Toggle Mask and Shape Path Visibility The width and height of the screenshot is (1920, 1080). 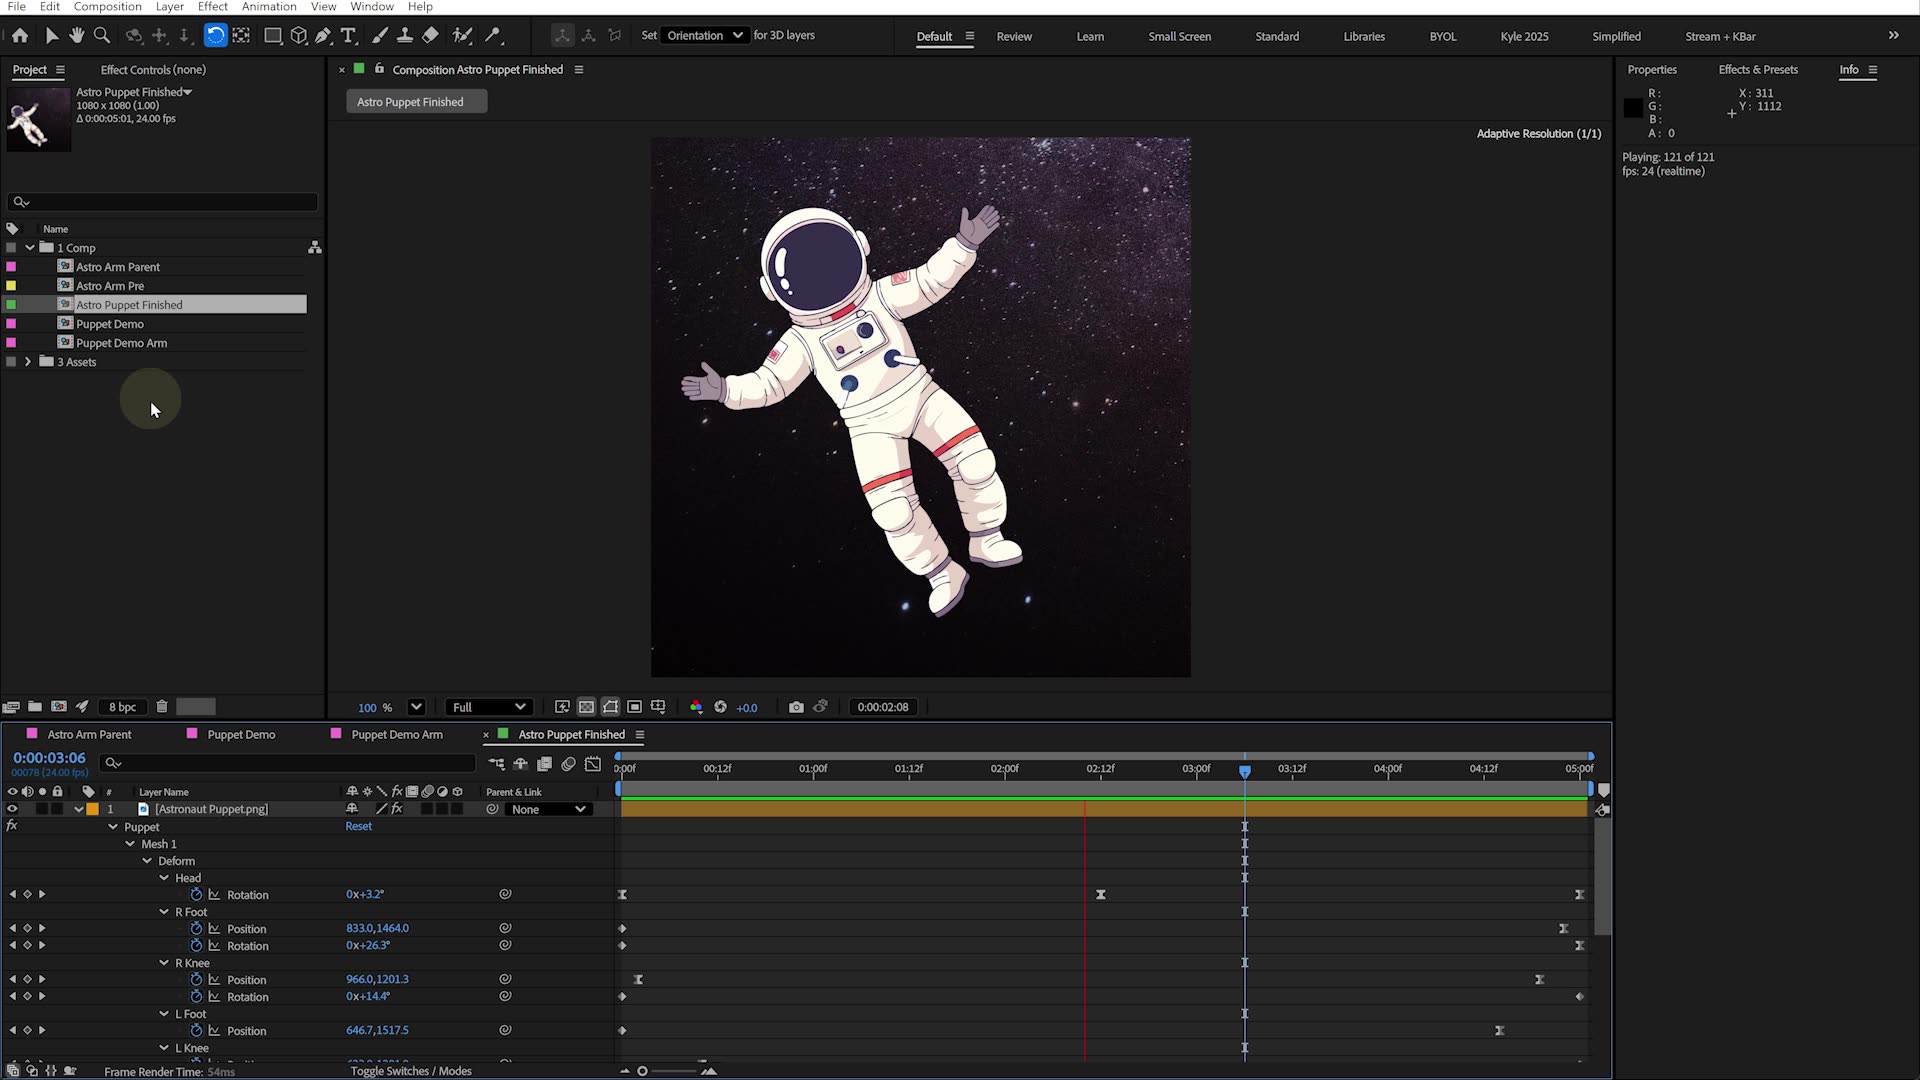point(610,707)
